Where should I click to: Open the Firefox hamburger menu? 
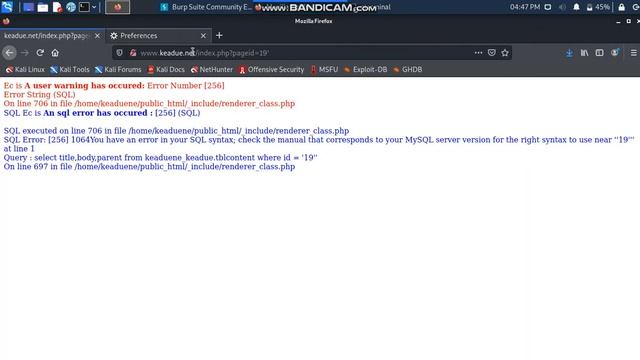[x=633, y=53]
